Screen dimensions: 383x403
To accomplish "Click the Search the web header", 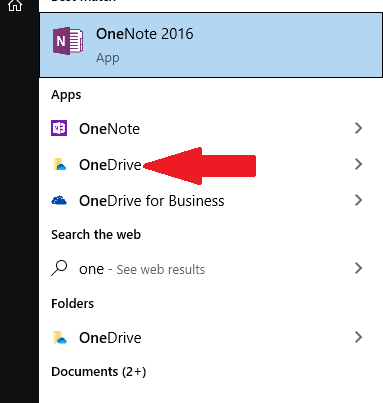I will 96,234.
